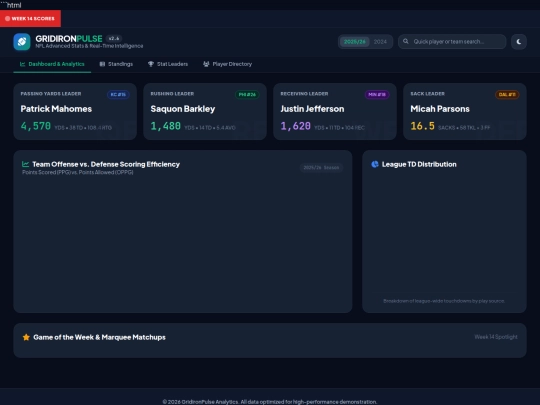Click the 1,620 receiving yards value
540x405 pixels.
pyautogui.click(x=295, y=126)
